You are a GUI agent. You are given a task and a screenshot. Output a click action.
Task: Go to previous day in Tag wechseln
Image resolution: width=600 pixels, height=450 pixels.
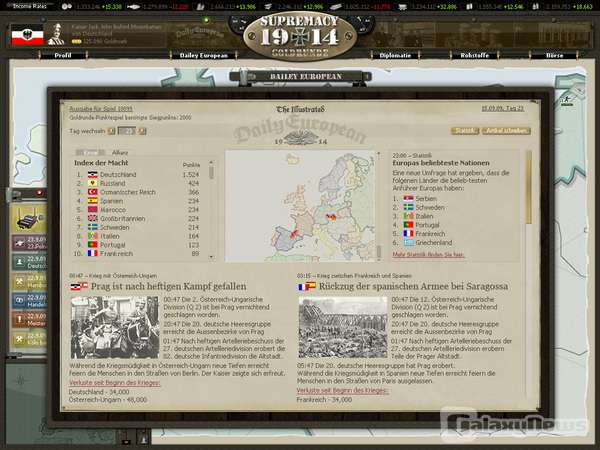click(x=111, y=131)
